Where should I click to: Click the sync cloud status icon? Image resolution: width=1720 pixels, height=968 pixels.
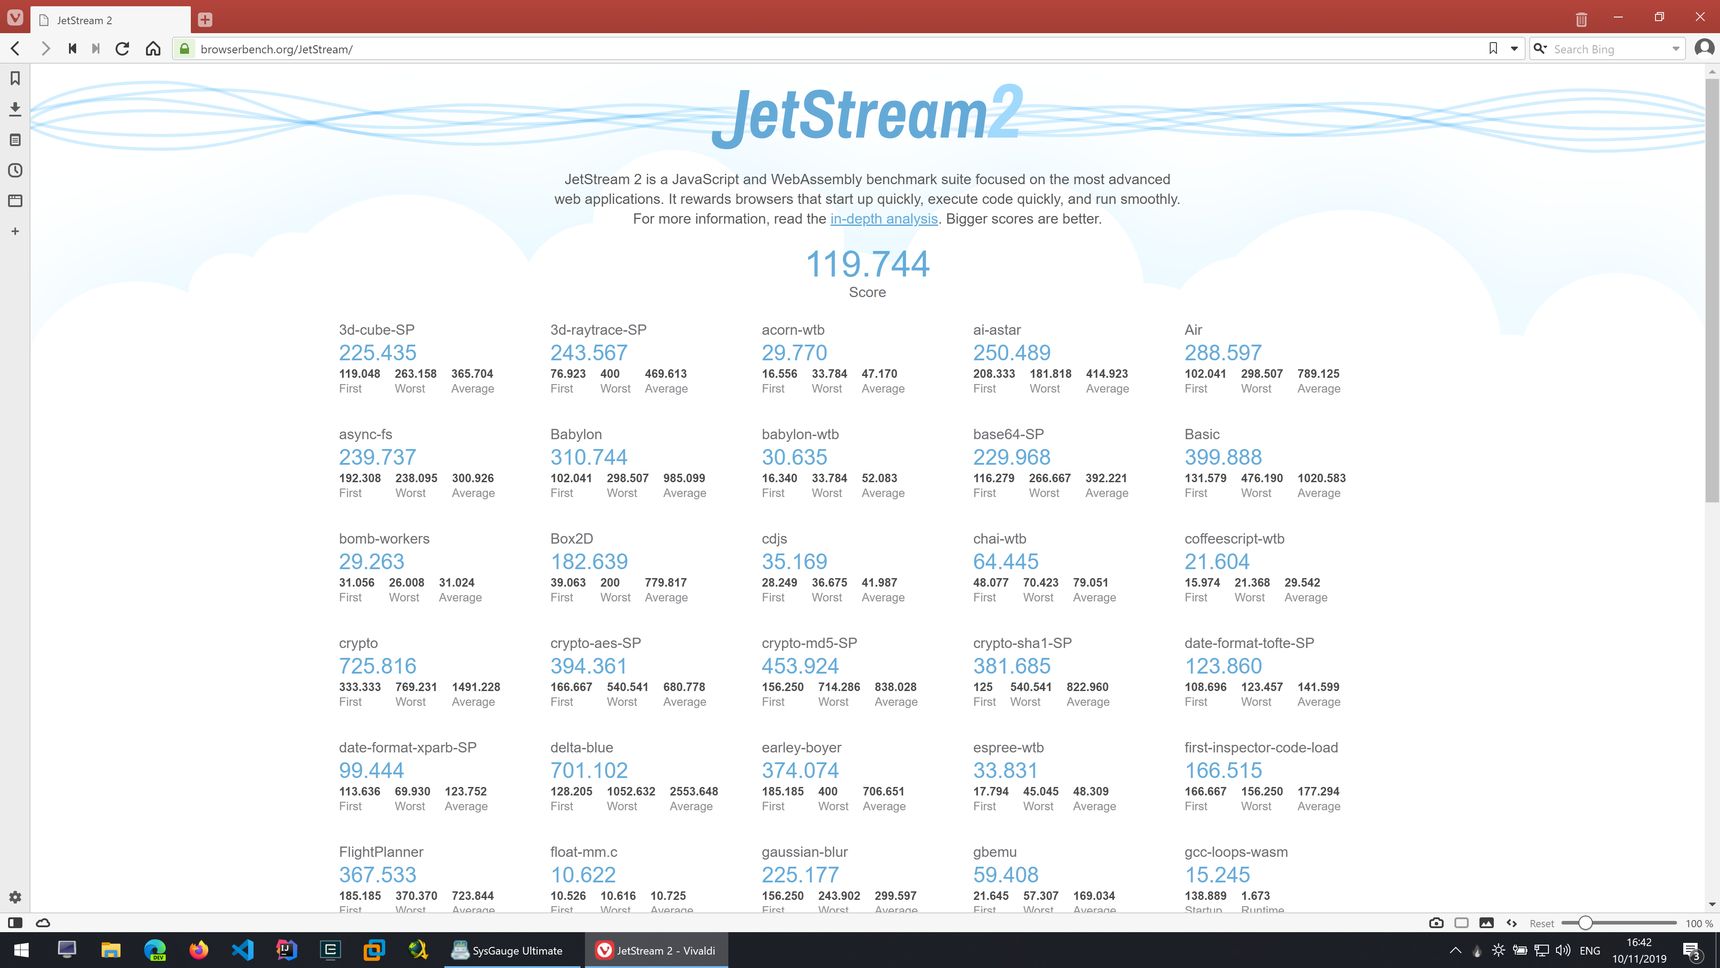(x=43, y=923)
